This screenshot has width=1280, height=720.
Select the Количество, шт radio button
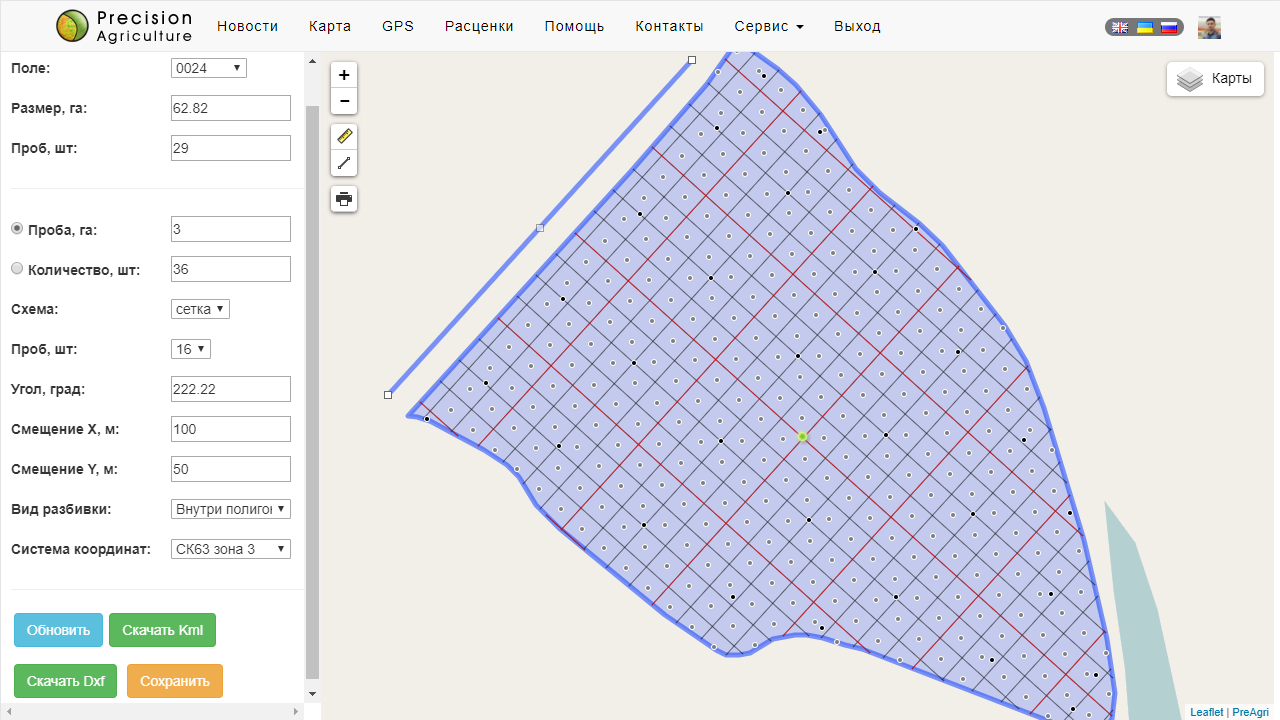(17, 269)
